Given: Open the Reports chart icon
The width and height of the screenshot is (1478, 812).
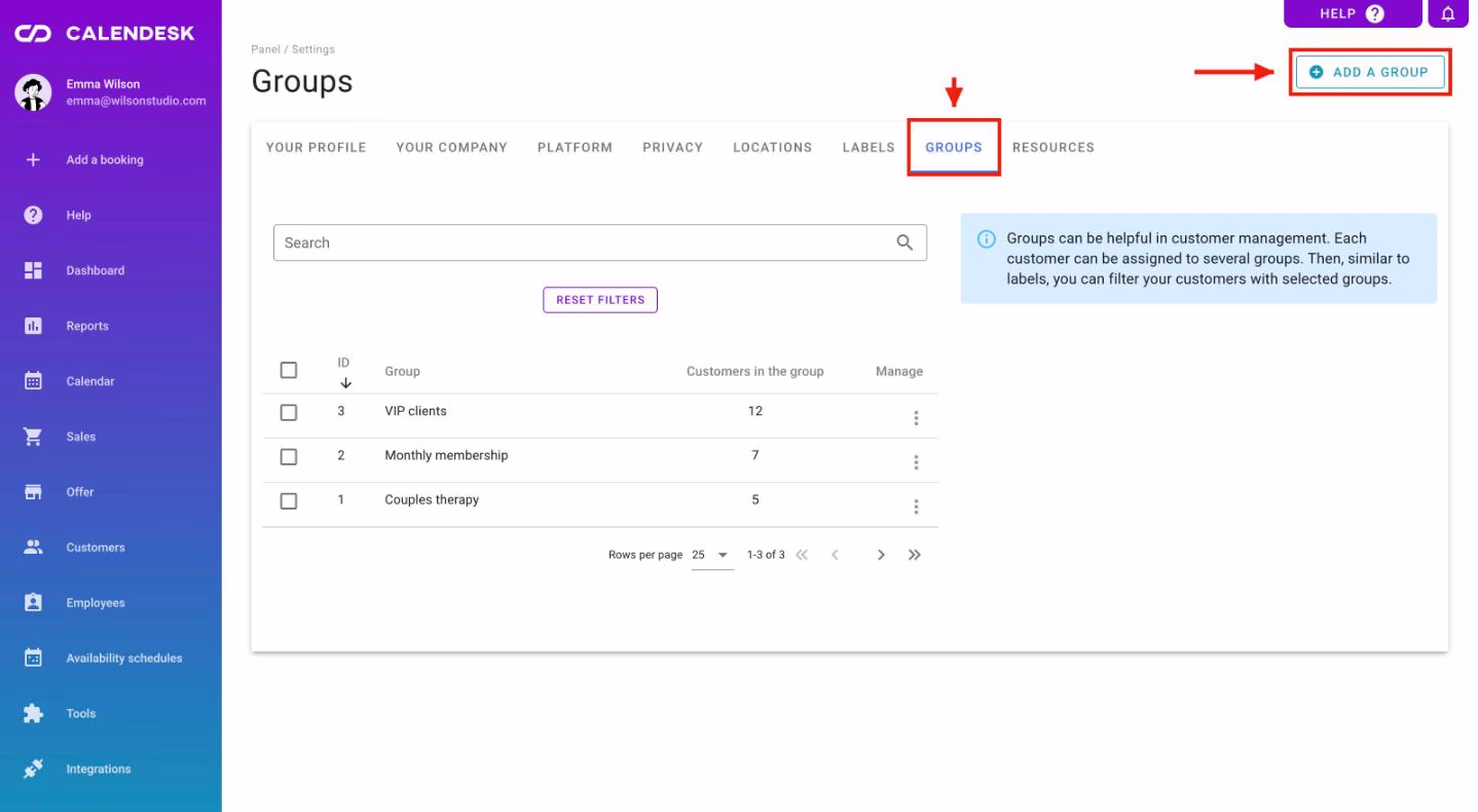Looking at the screenshot, I should tap(33, 326).
